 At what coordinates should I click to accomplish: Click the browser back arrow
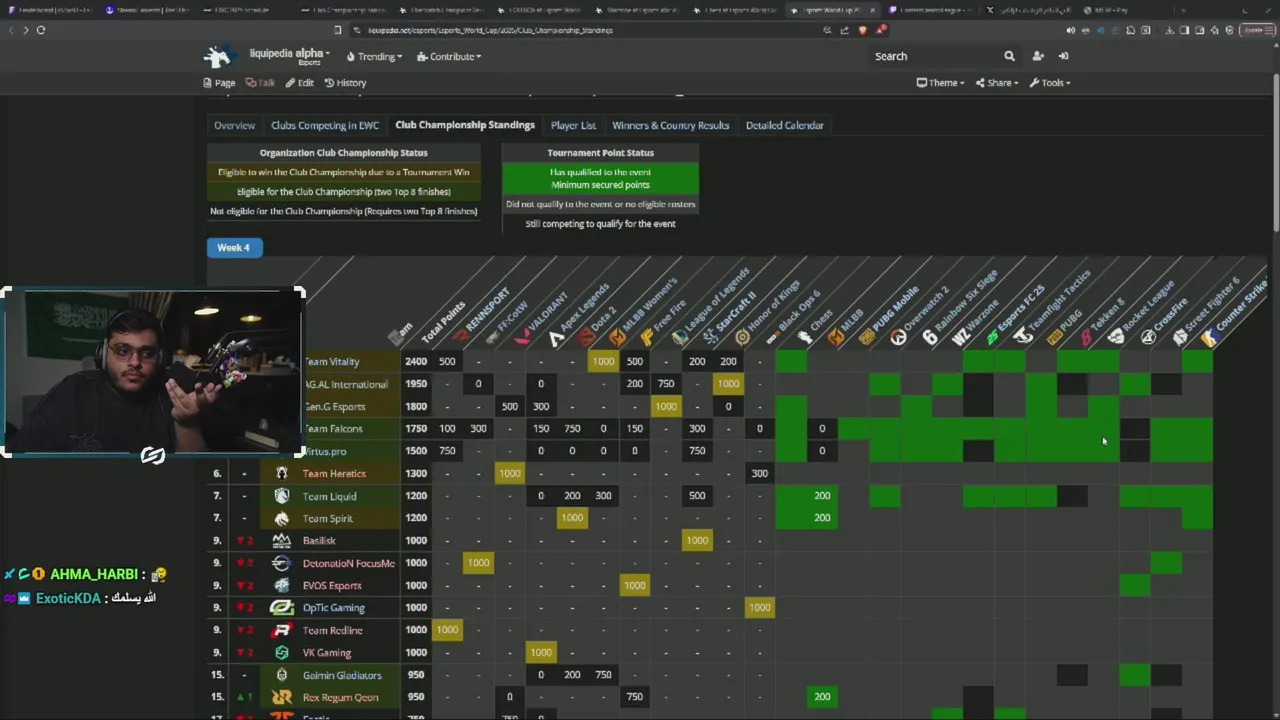(x=11, y=30)
